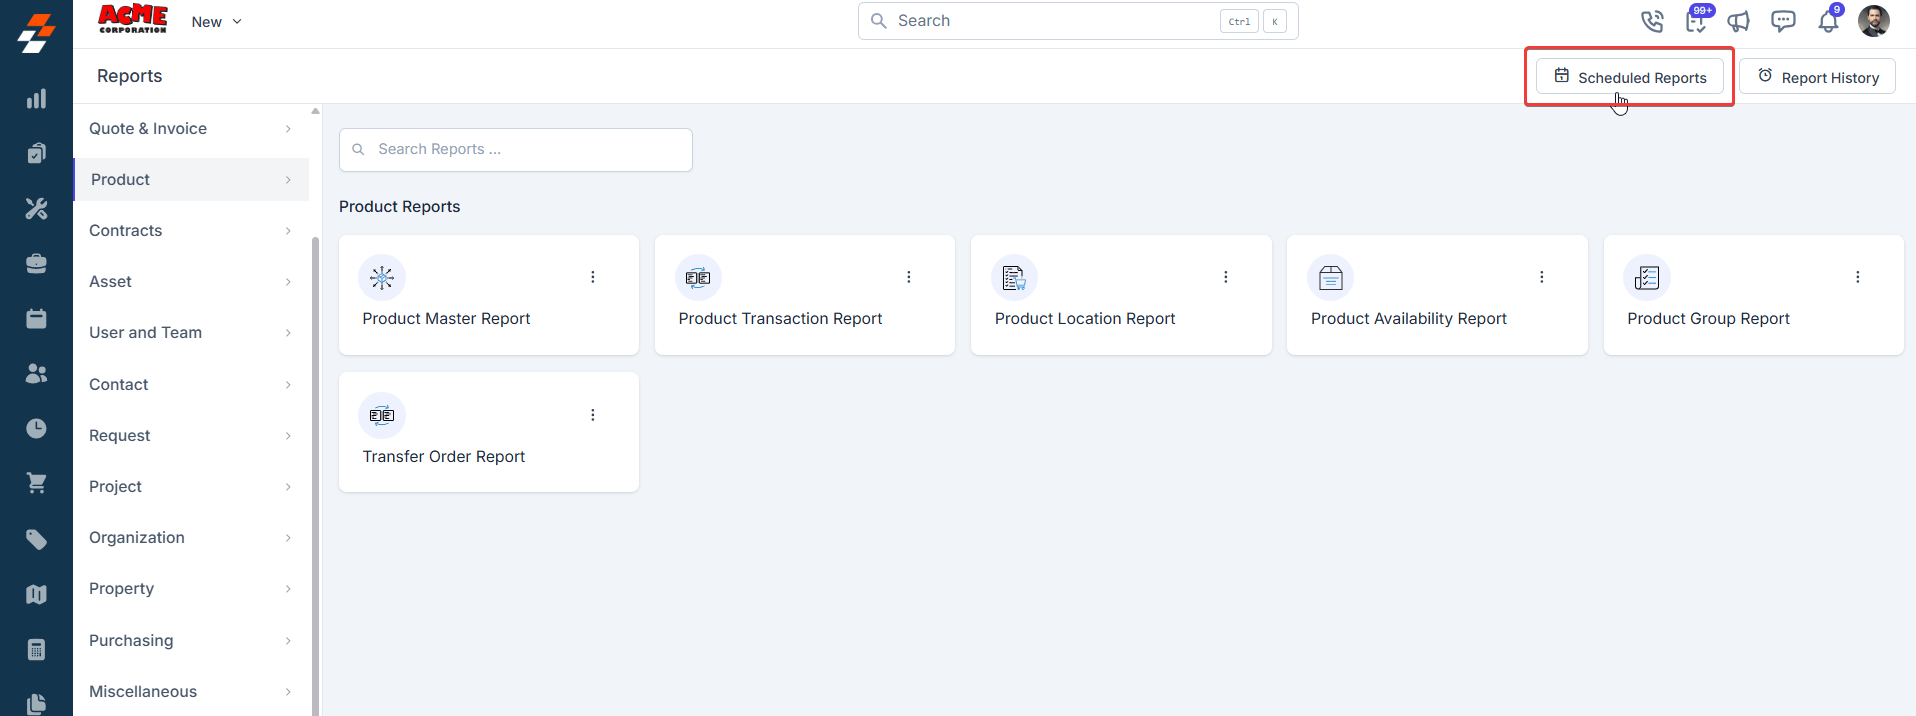Select the Contact report category
1916x716 pixels.
tap(191, 385)
